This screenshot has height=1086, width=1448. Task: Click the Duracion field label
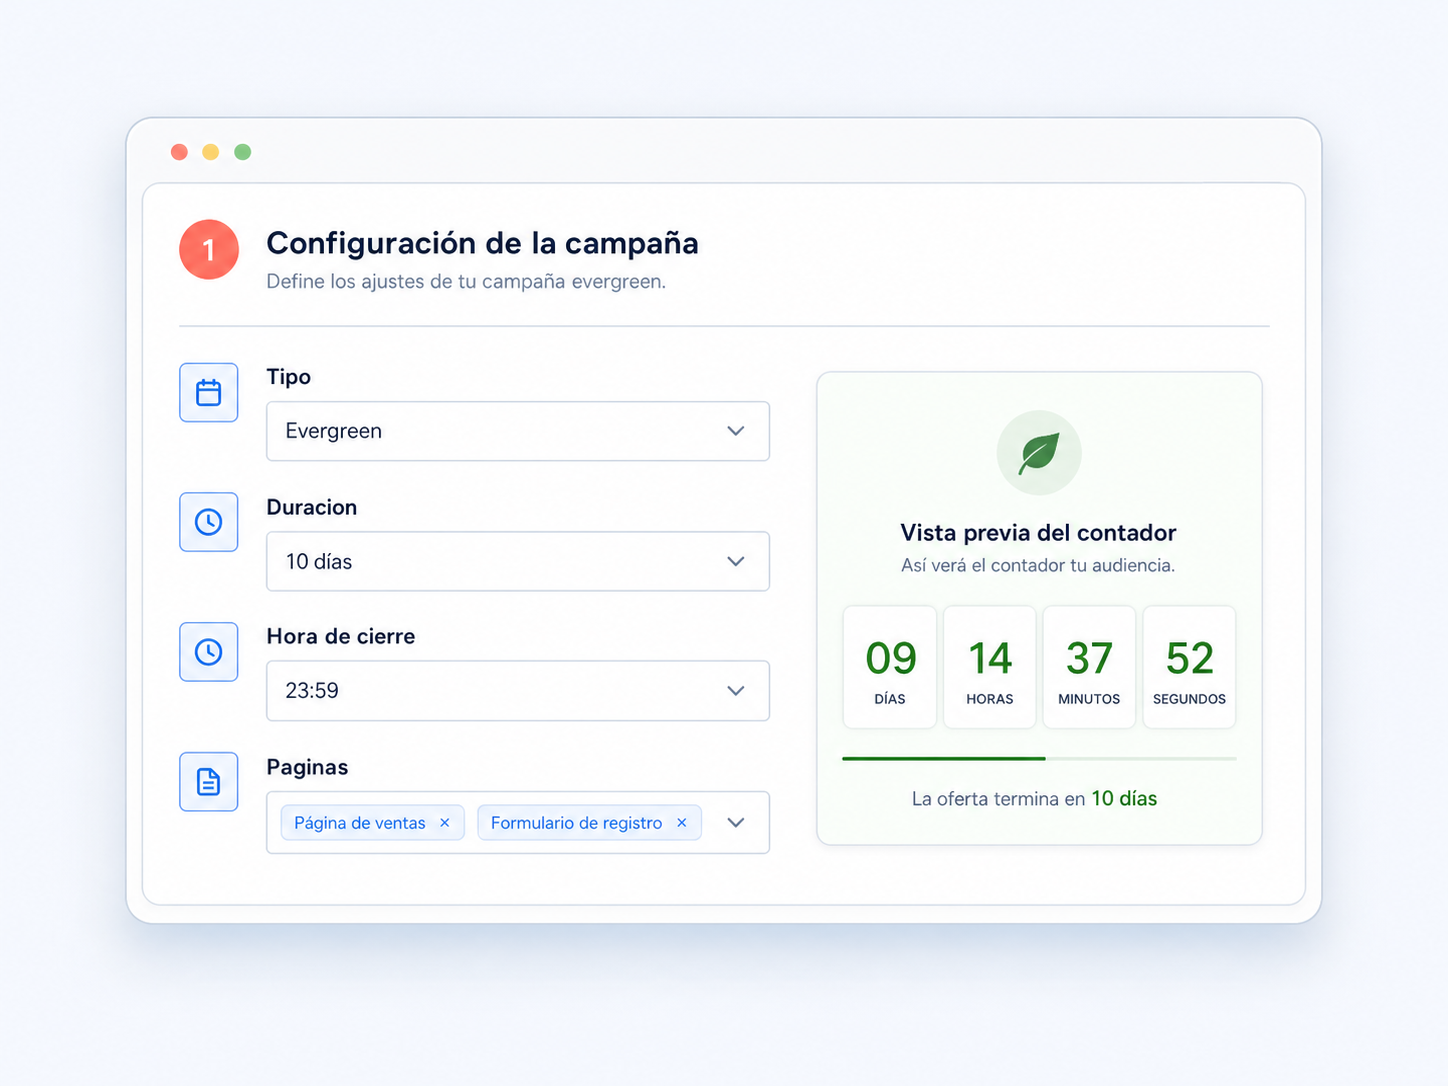point(312,507)
